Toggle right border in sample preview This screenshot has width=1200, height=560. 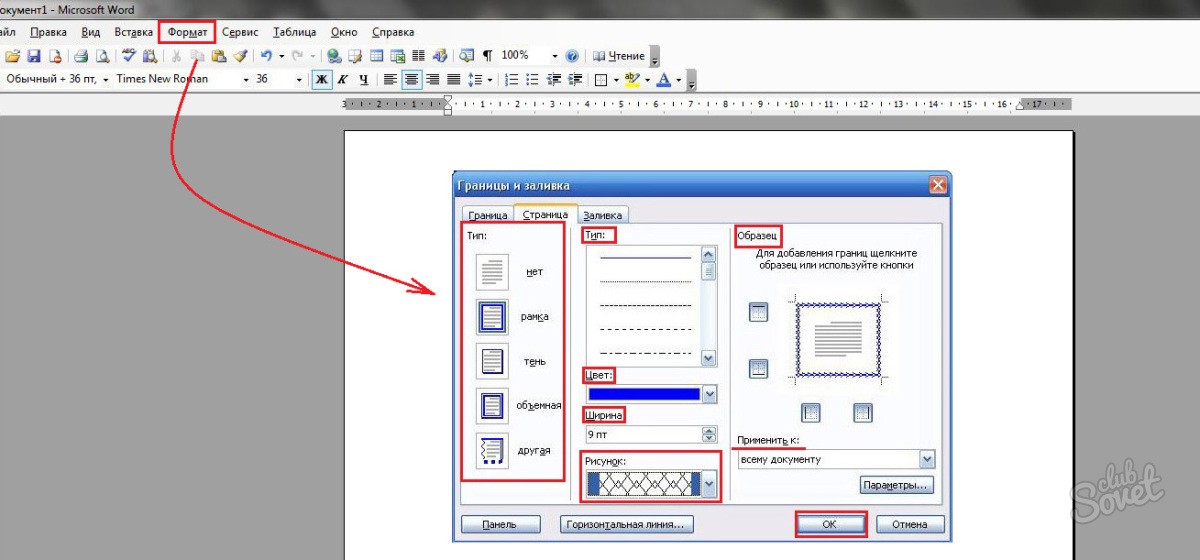(862, 412)
